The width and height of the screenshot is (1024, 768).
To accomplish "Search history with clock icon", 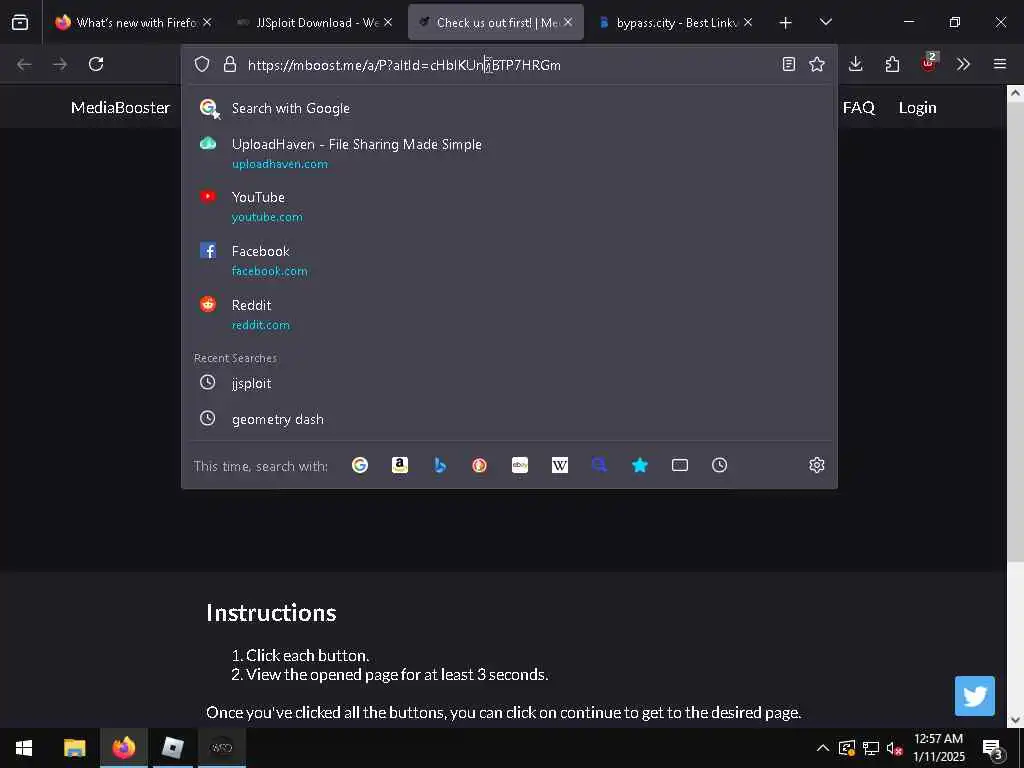I will pyautogui.click(x=720, y=465).
